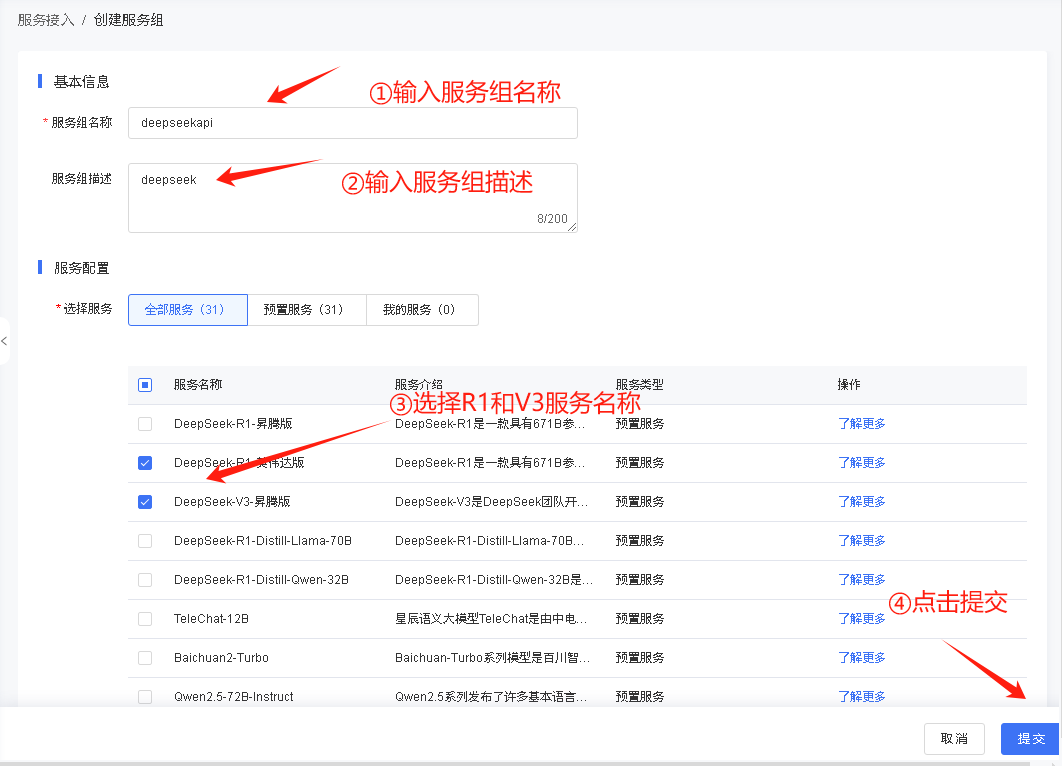Select the Qwen2.5-72B-Instruct service name
This screenshot has width=1062, height=766.
point(234,697)
